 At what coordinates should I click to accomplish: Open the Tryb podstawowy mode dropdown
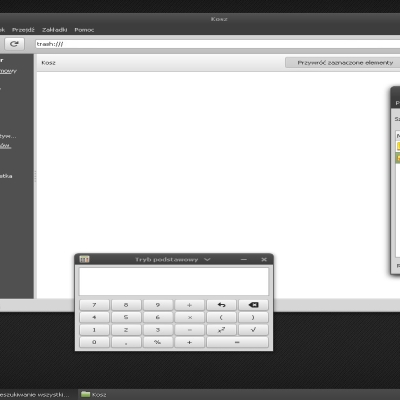pos(173,259)
